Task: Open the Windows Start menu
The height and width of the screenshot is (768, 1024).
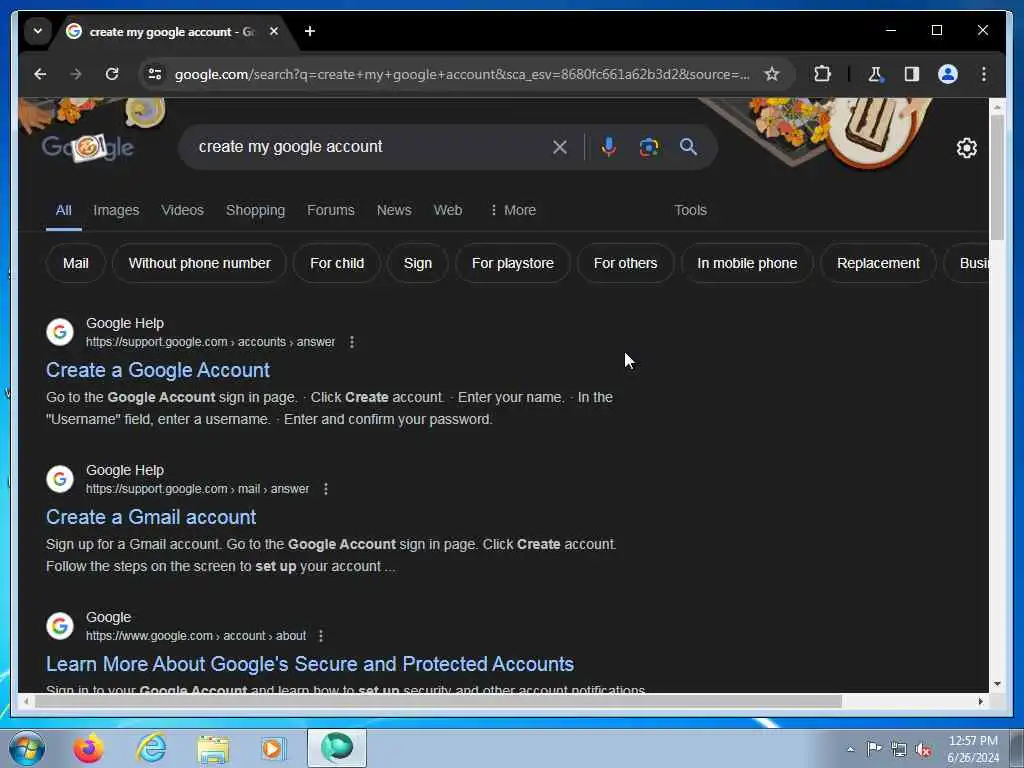Action: pyautogui.click(x=27, y=748)
